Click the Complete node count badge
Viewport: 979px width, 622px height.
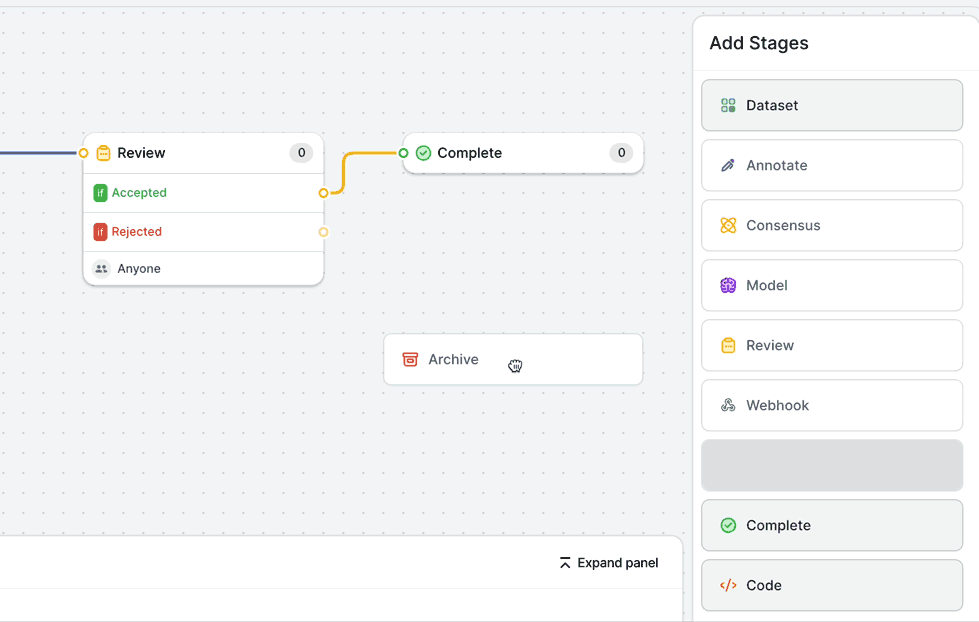click(621, 153)
